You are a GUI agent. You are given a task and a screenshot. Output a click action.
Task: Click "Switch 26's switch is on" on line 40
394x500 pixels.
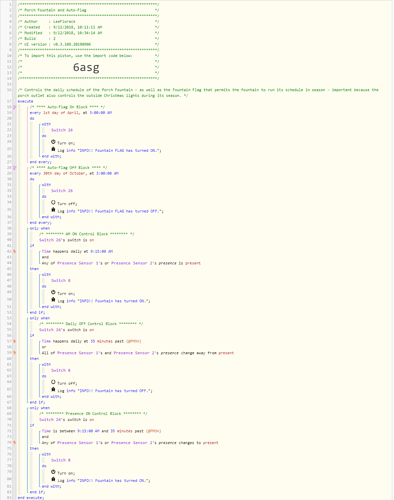tap(66, 240)
